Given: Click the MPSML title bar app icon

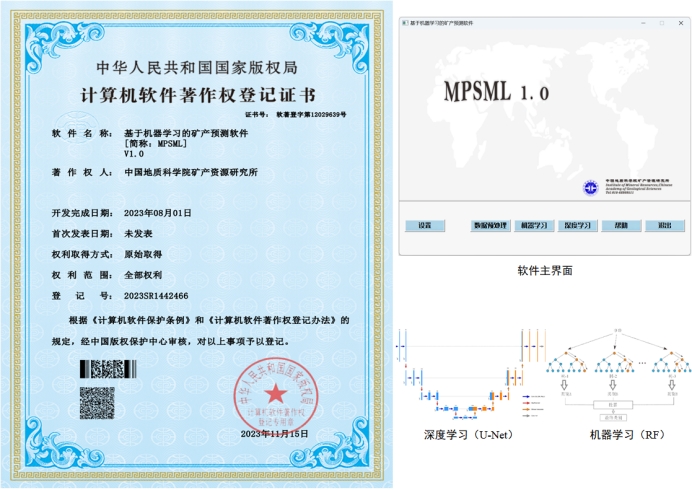Looking at the screenshot, I should [x=405, y=23].
